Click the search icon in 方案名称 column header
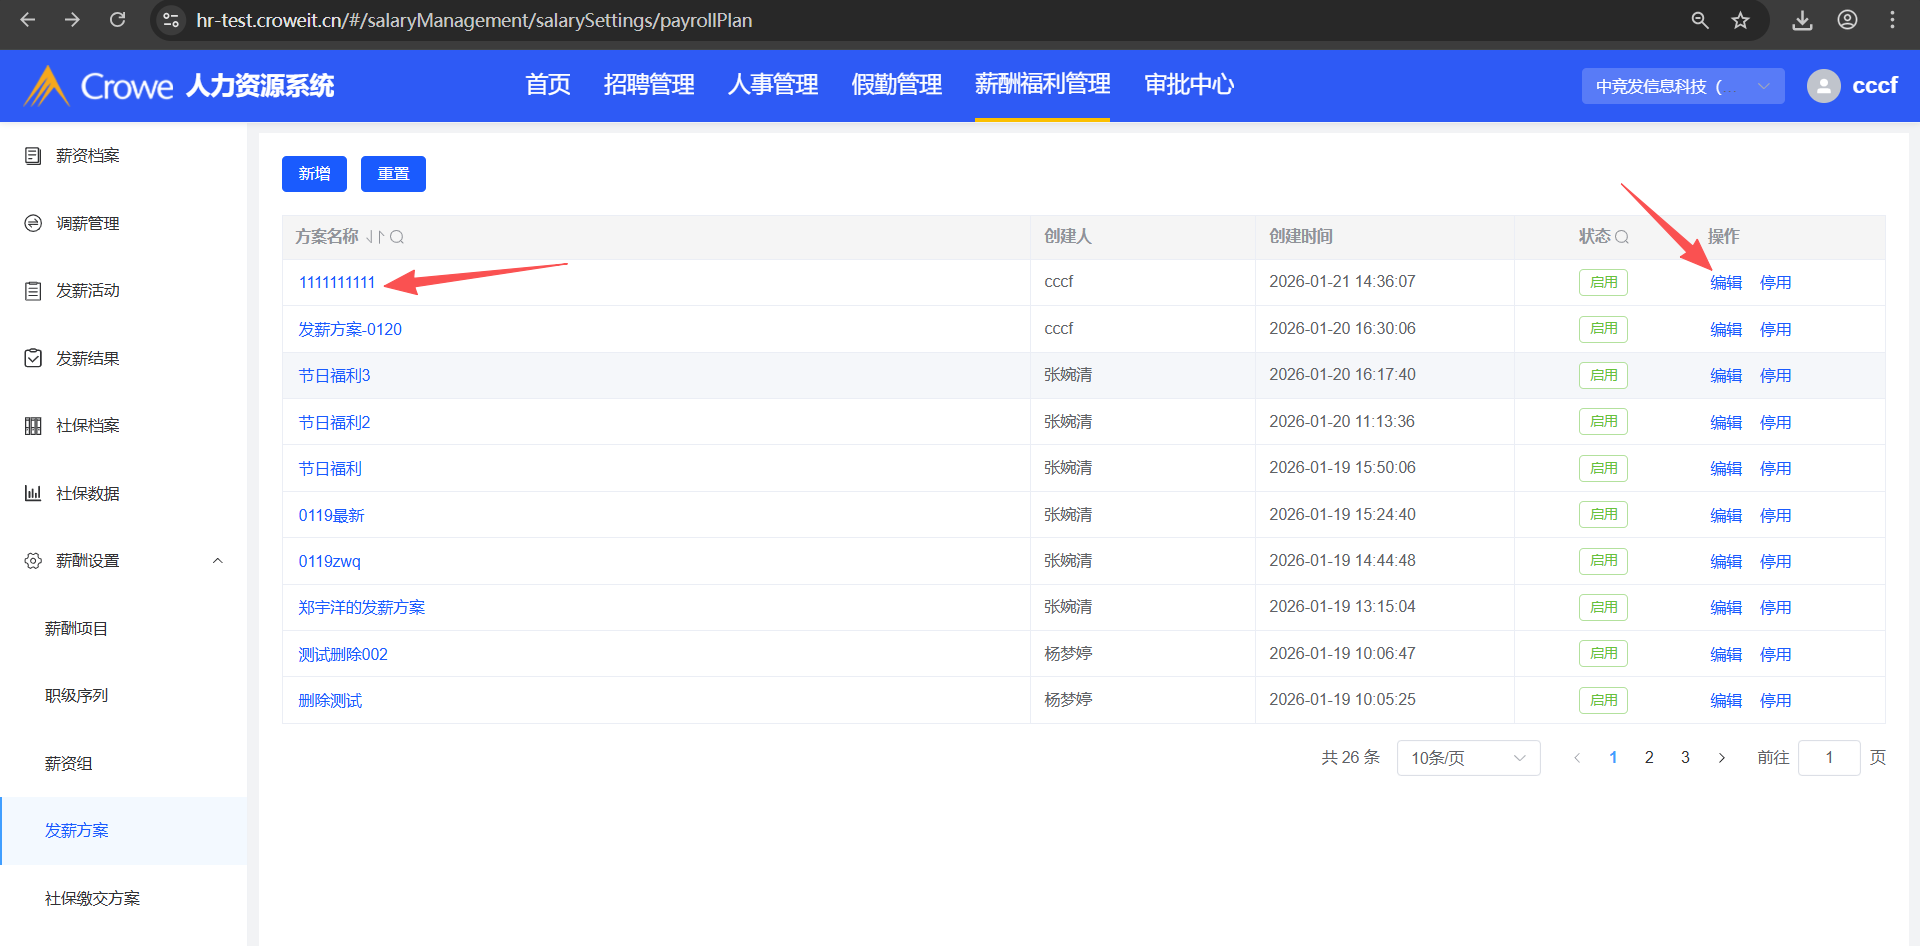This screenshot has height=946, width=1920. 397,237
